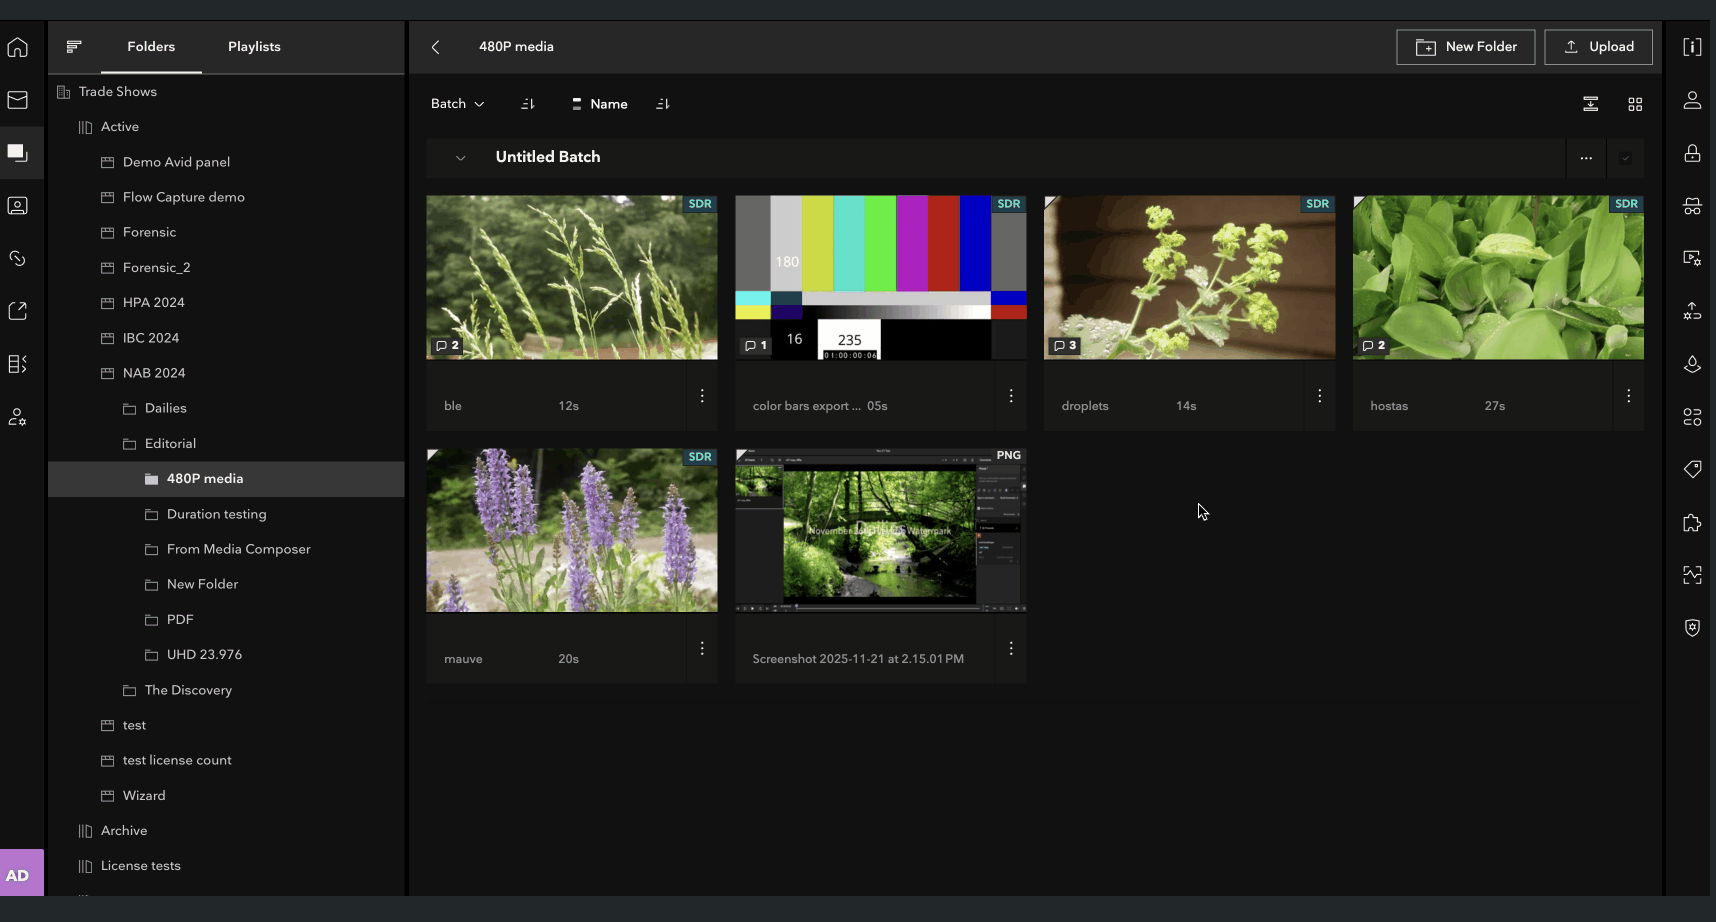Image resolution: width=1716 pixels, height=922 pixels.
Task: Open the color bars export thumbnail
Action: coord(881,277)
